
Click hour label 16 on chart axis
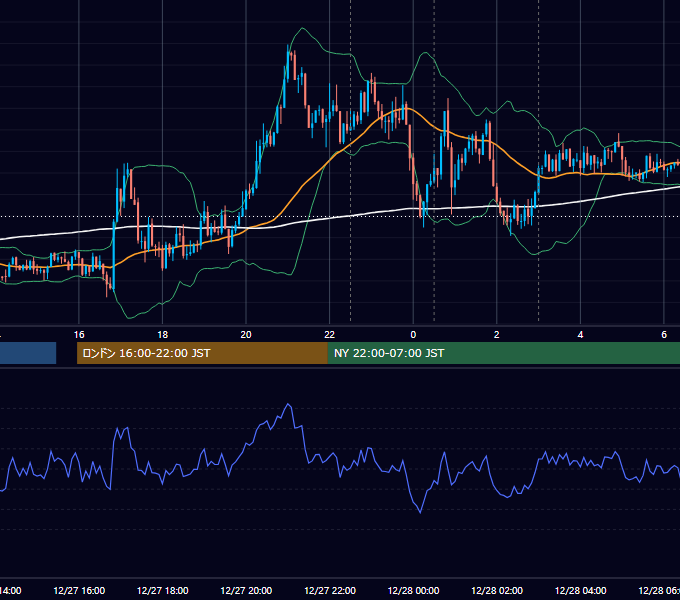pyautogui.click(x=79, y=335)
